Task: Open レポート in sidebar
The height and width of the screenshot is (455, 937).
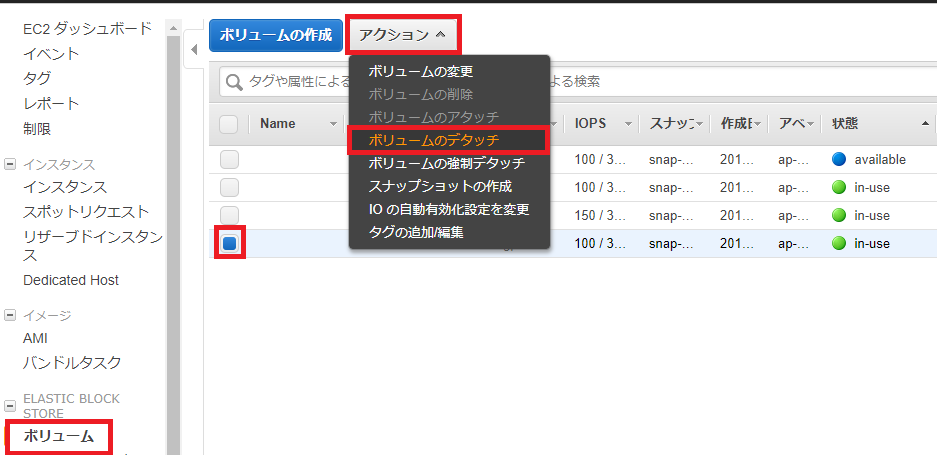Action: (x=51, y=103)
